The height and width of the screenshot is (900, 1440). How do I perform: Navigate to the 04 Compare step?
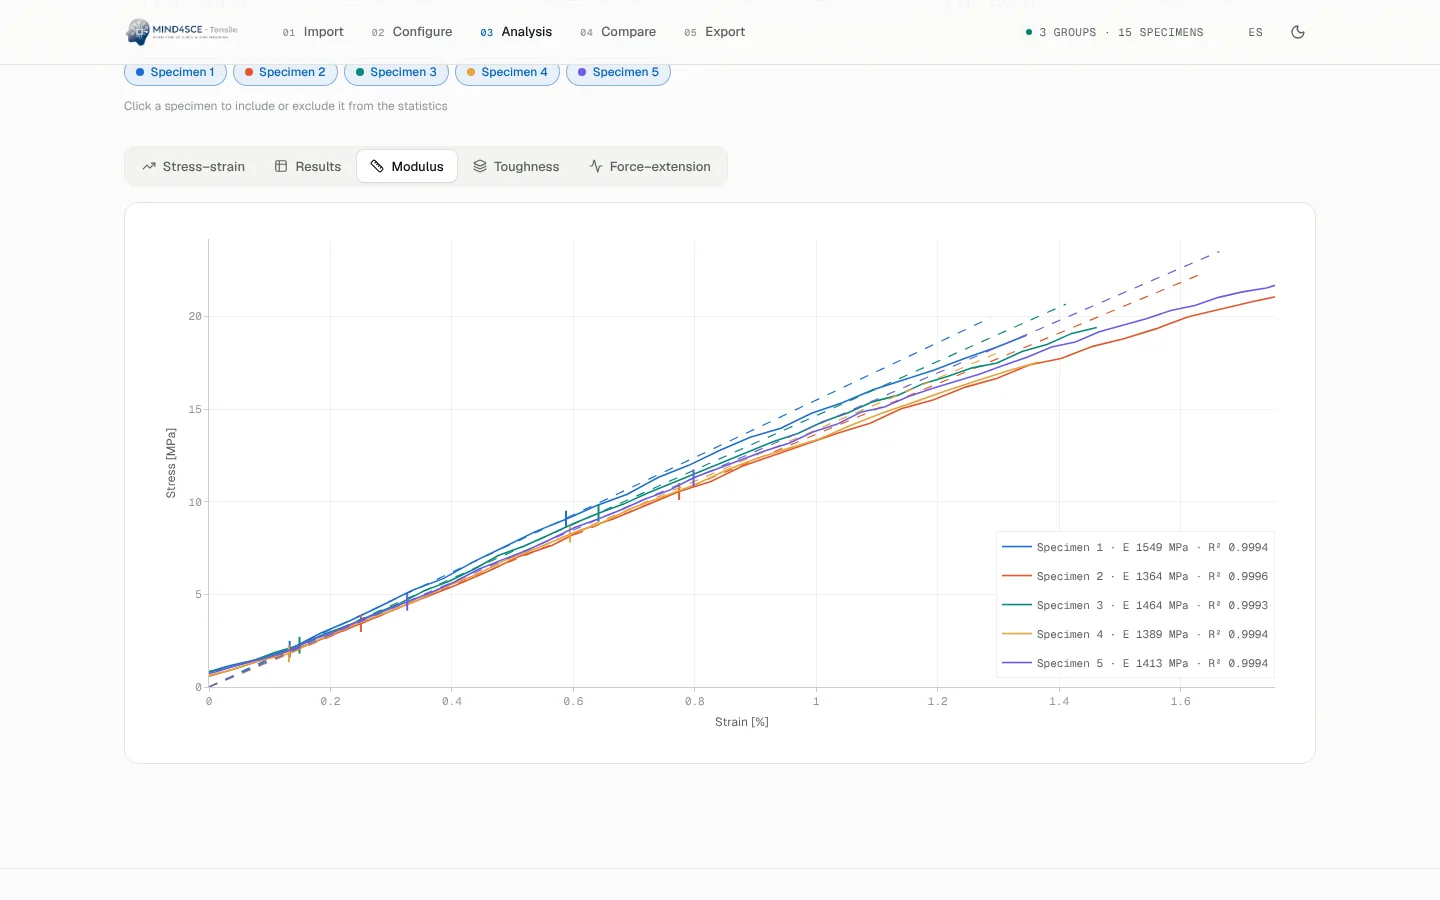pyautogui.click(x=618, y=32)
